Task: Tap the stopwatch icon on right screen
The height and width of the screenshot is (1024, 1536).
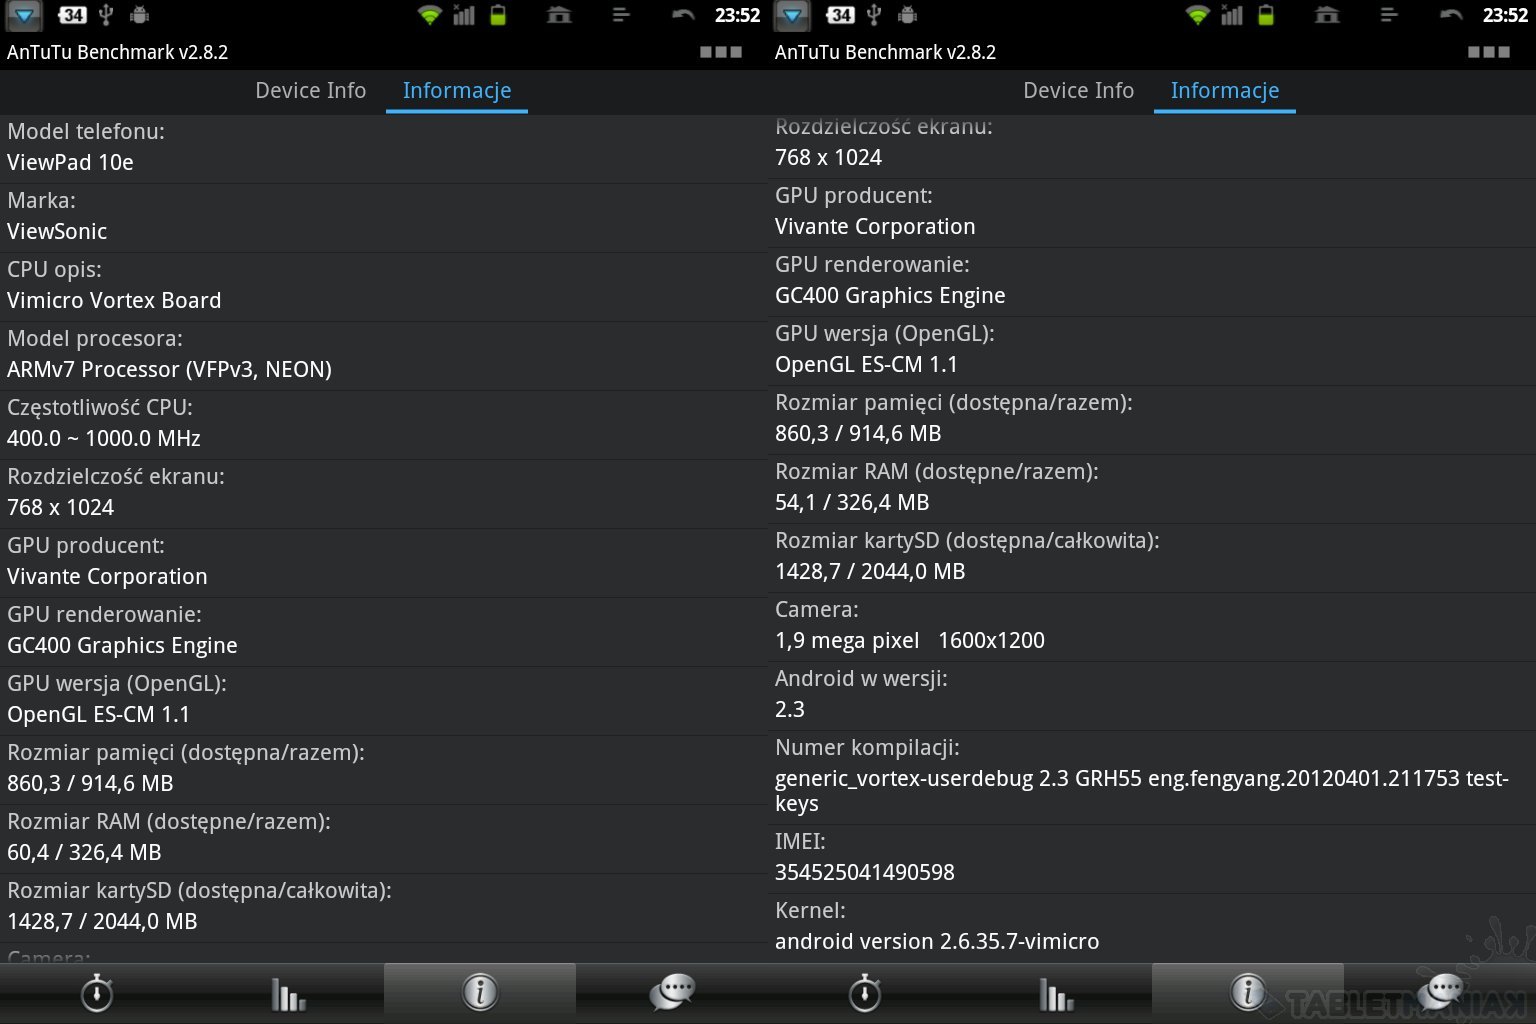Action: click(x=864, y=993)
